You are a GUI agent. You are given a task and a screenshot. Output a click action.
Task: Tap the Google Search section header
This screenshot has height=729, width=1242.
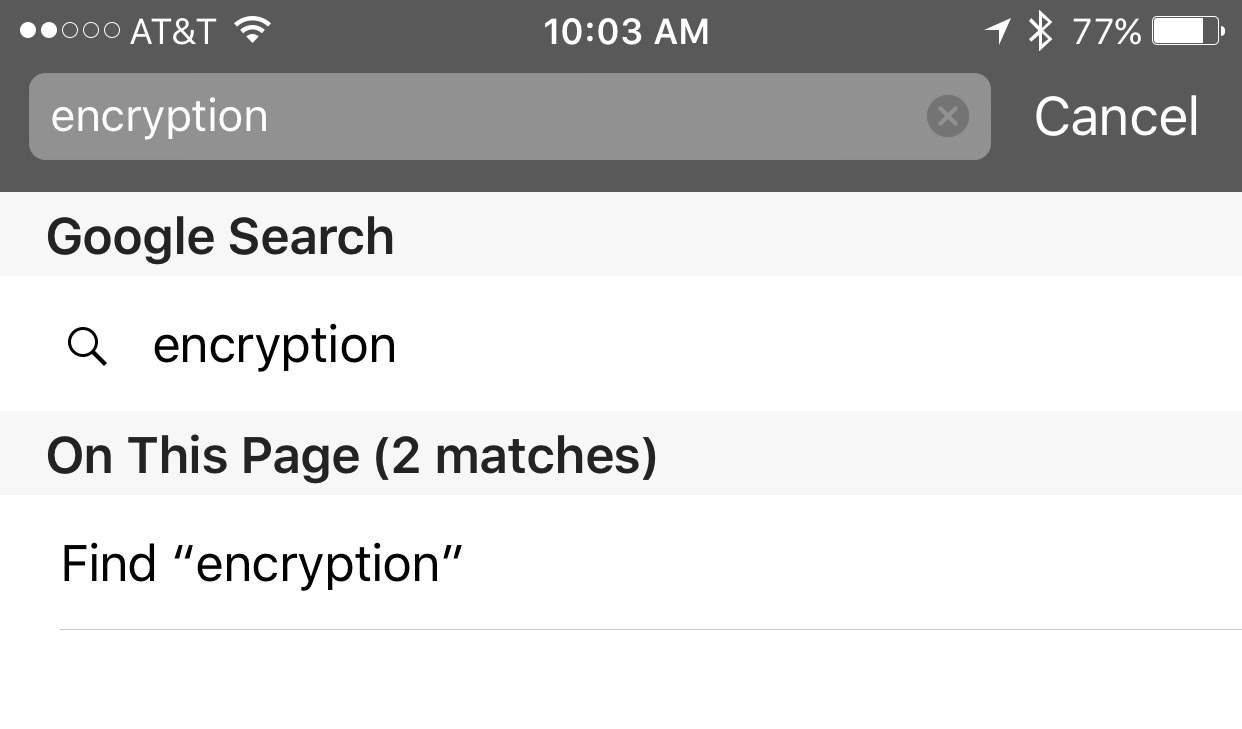[x=220, y=237]
